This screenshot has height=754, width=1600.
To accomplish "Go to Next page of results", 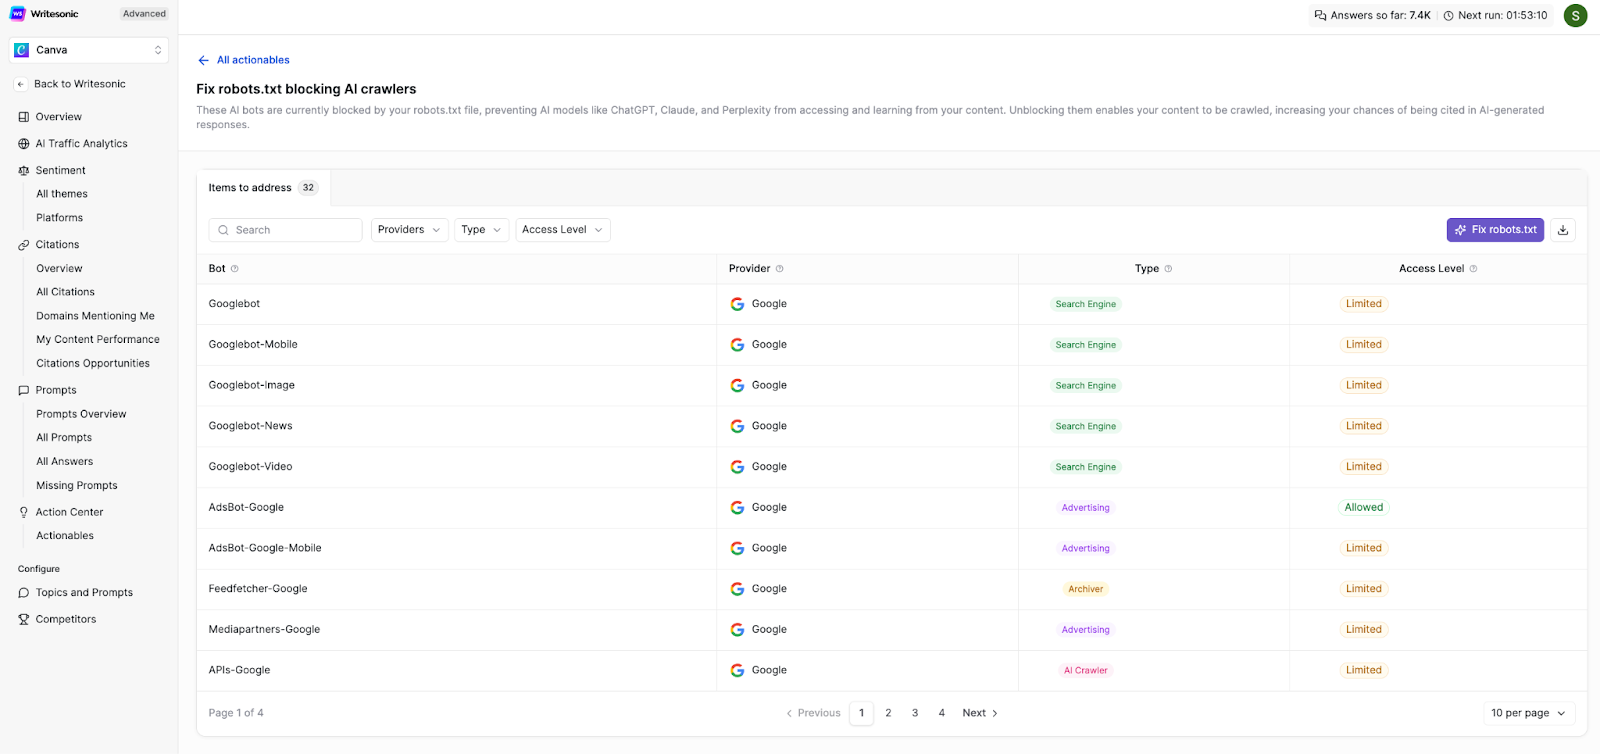I will [980, 713].
